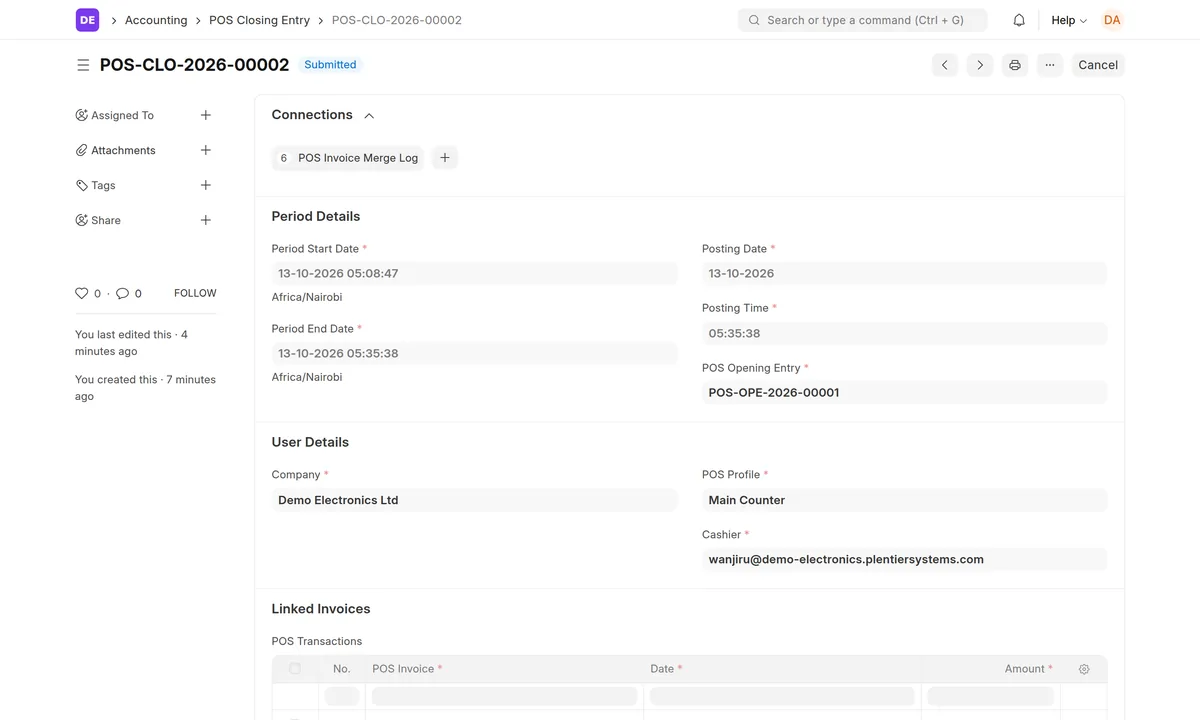Click the User Details section heading
The width and height of the screenshot is (1200, 720).
[310, 442]
